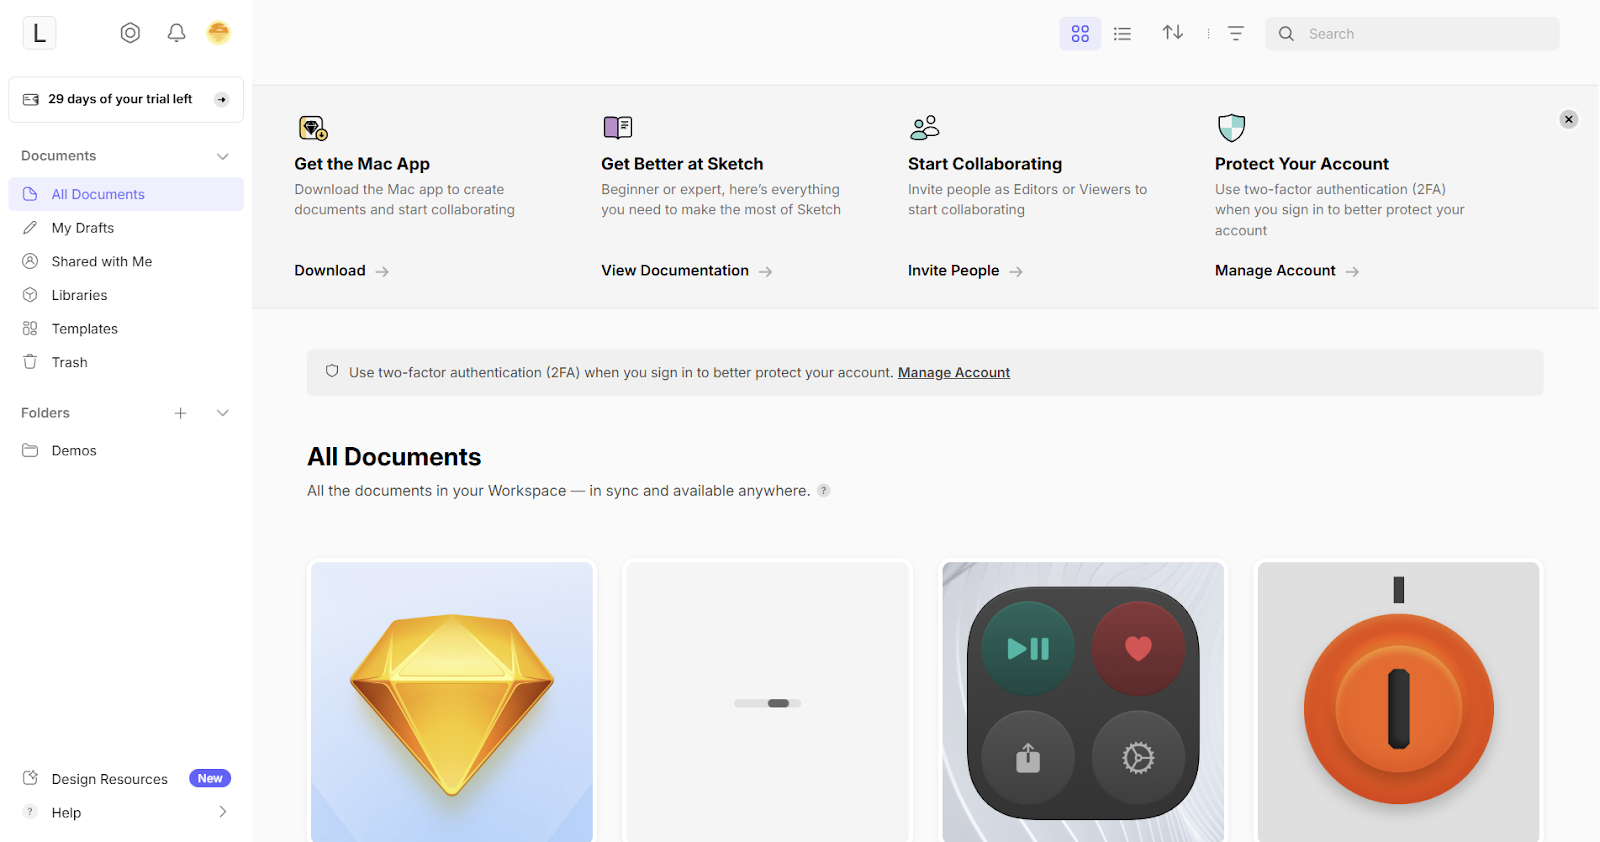Dismiss the onboarding banner with X
This screenshot has height=842, width=1600.
[1568, 120]
